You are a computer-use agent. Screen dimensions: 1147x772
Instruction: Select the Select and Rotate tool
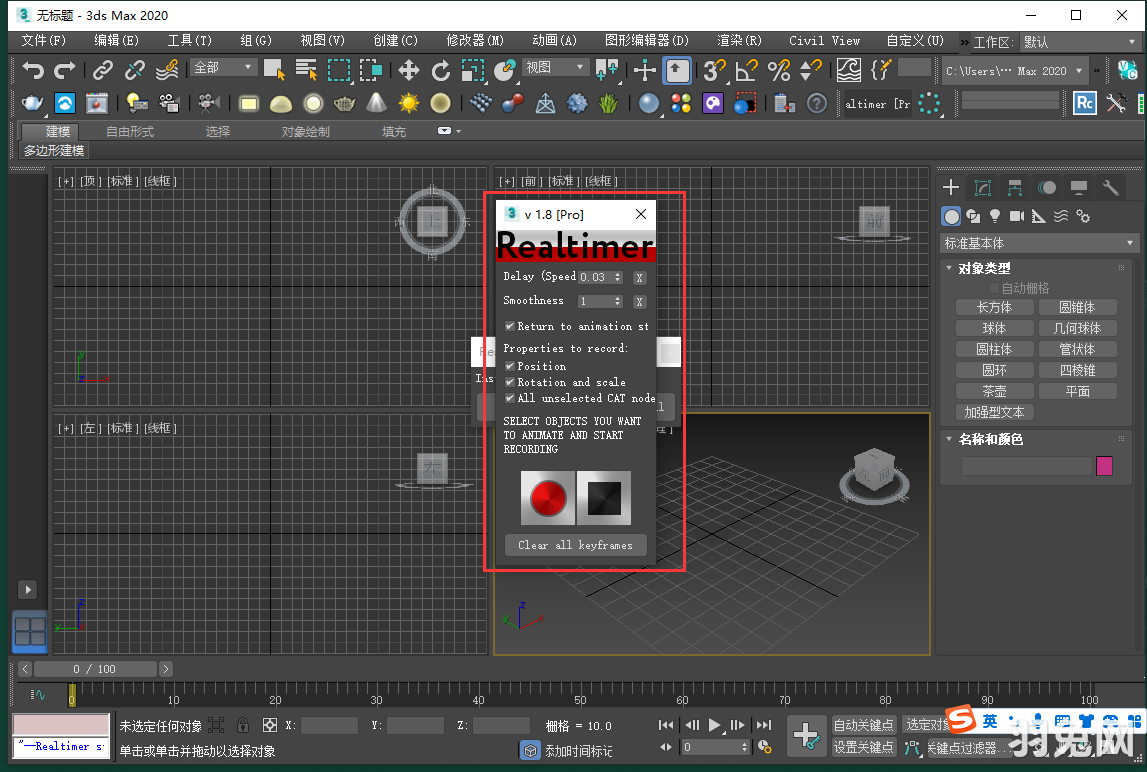(443, 70)
